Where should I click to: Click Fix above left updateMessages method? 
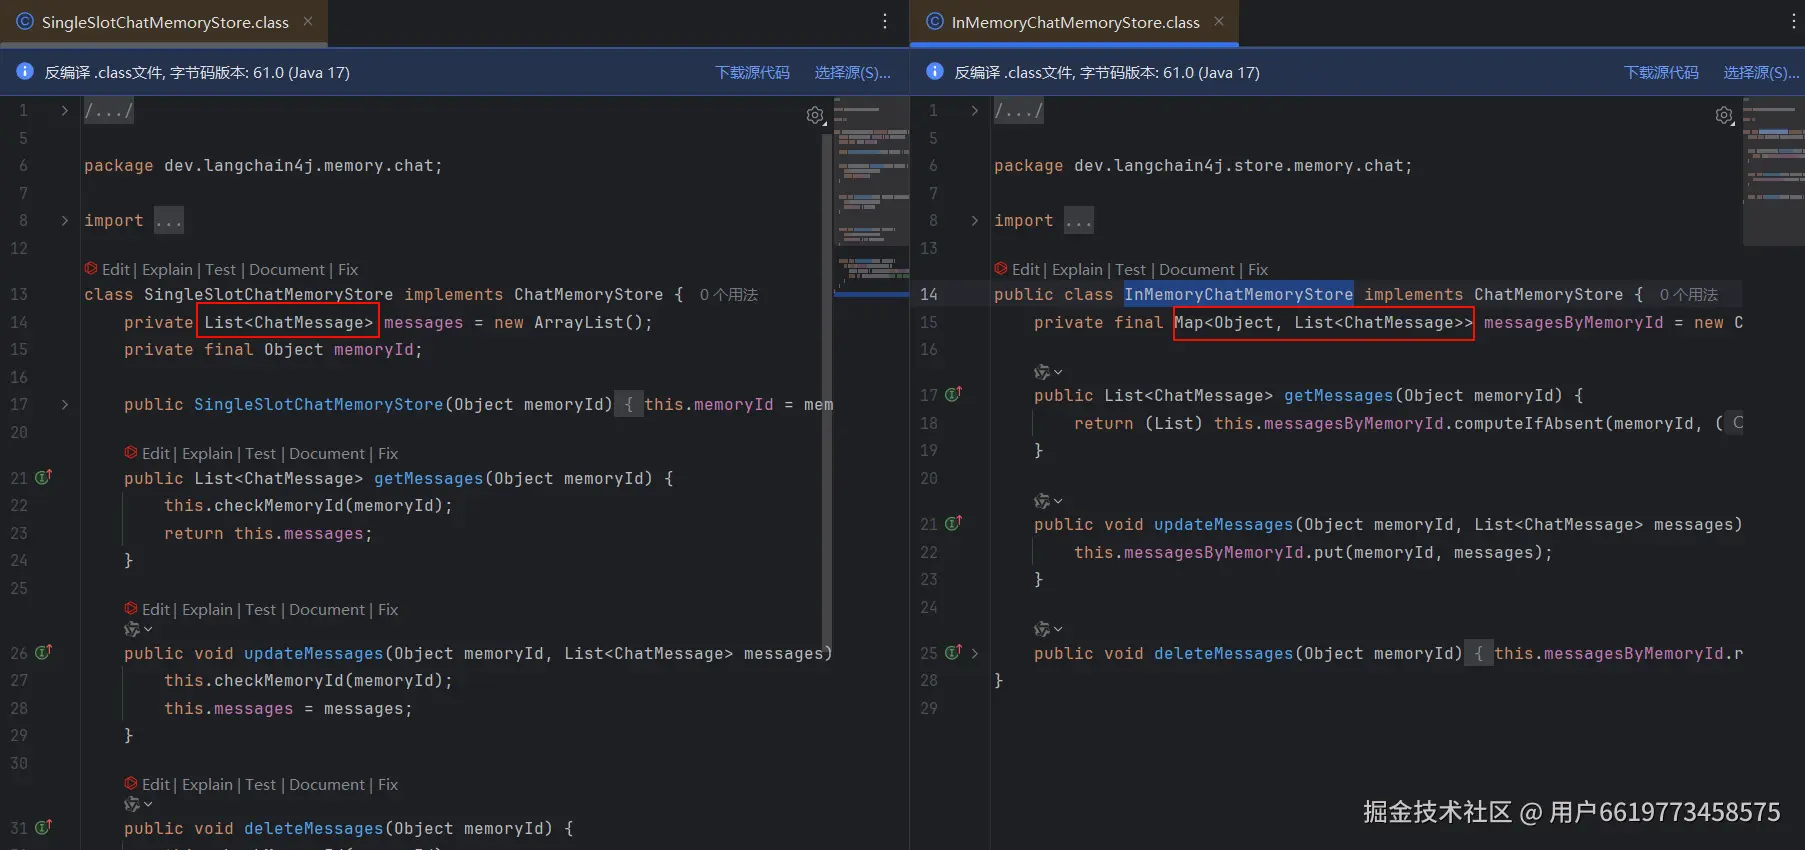pyautogui.click(x=388, y=610)
